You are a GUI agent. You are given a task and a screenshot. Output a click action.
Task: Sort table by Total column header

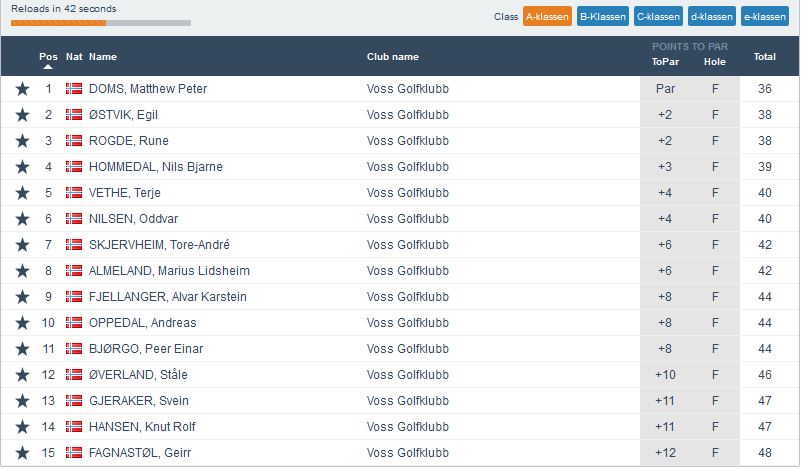pyautogui.click(x=764, y=57)
